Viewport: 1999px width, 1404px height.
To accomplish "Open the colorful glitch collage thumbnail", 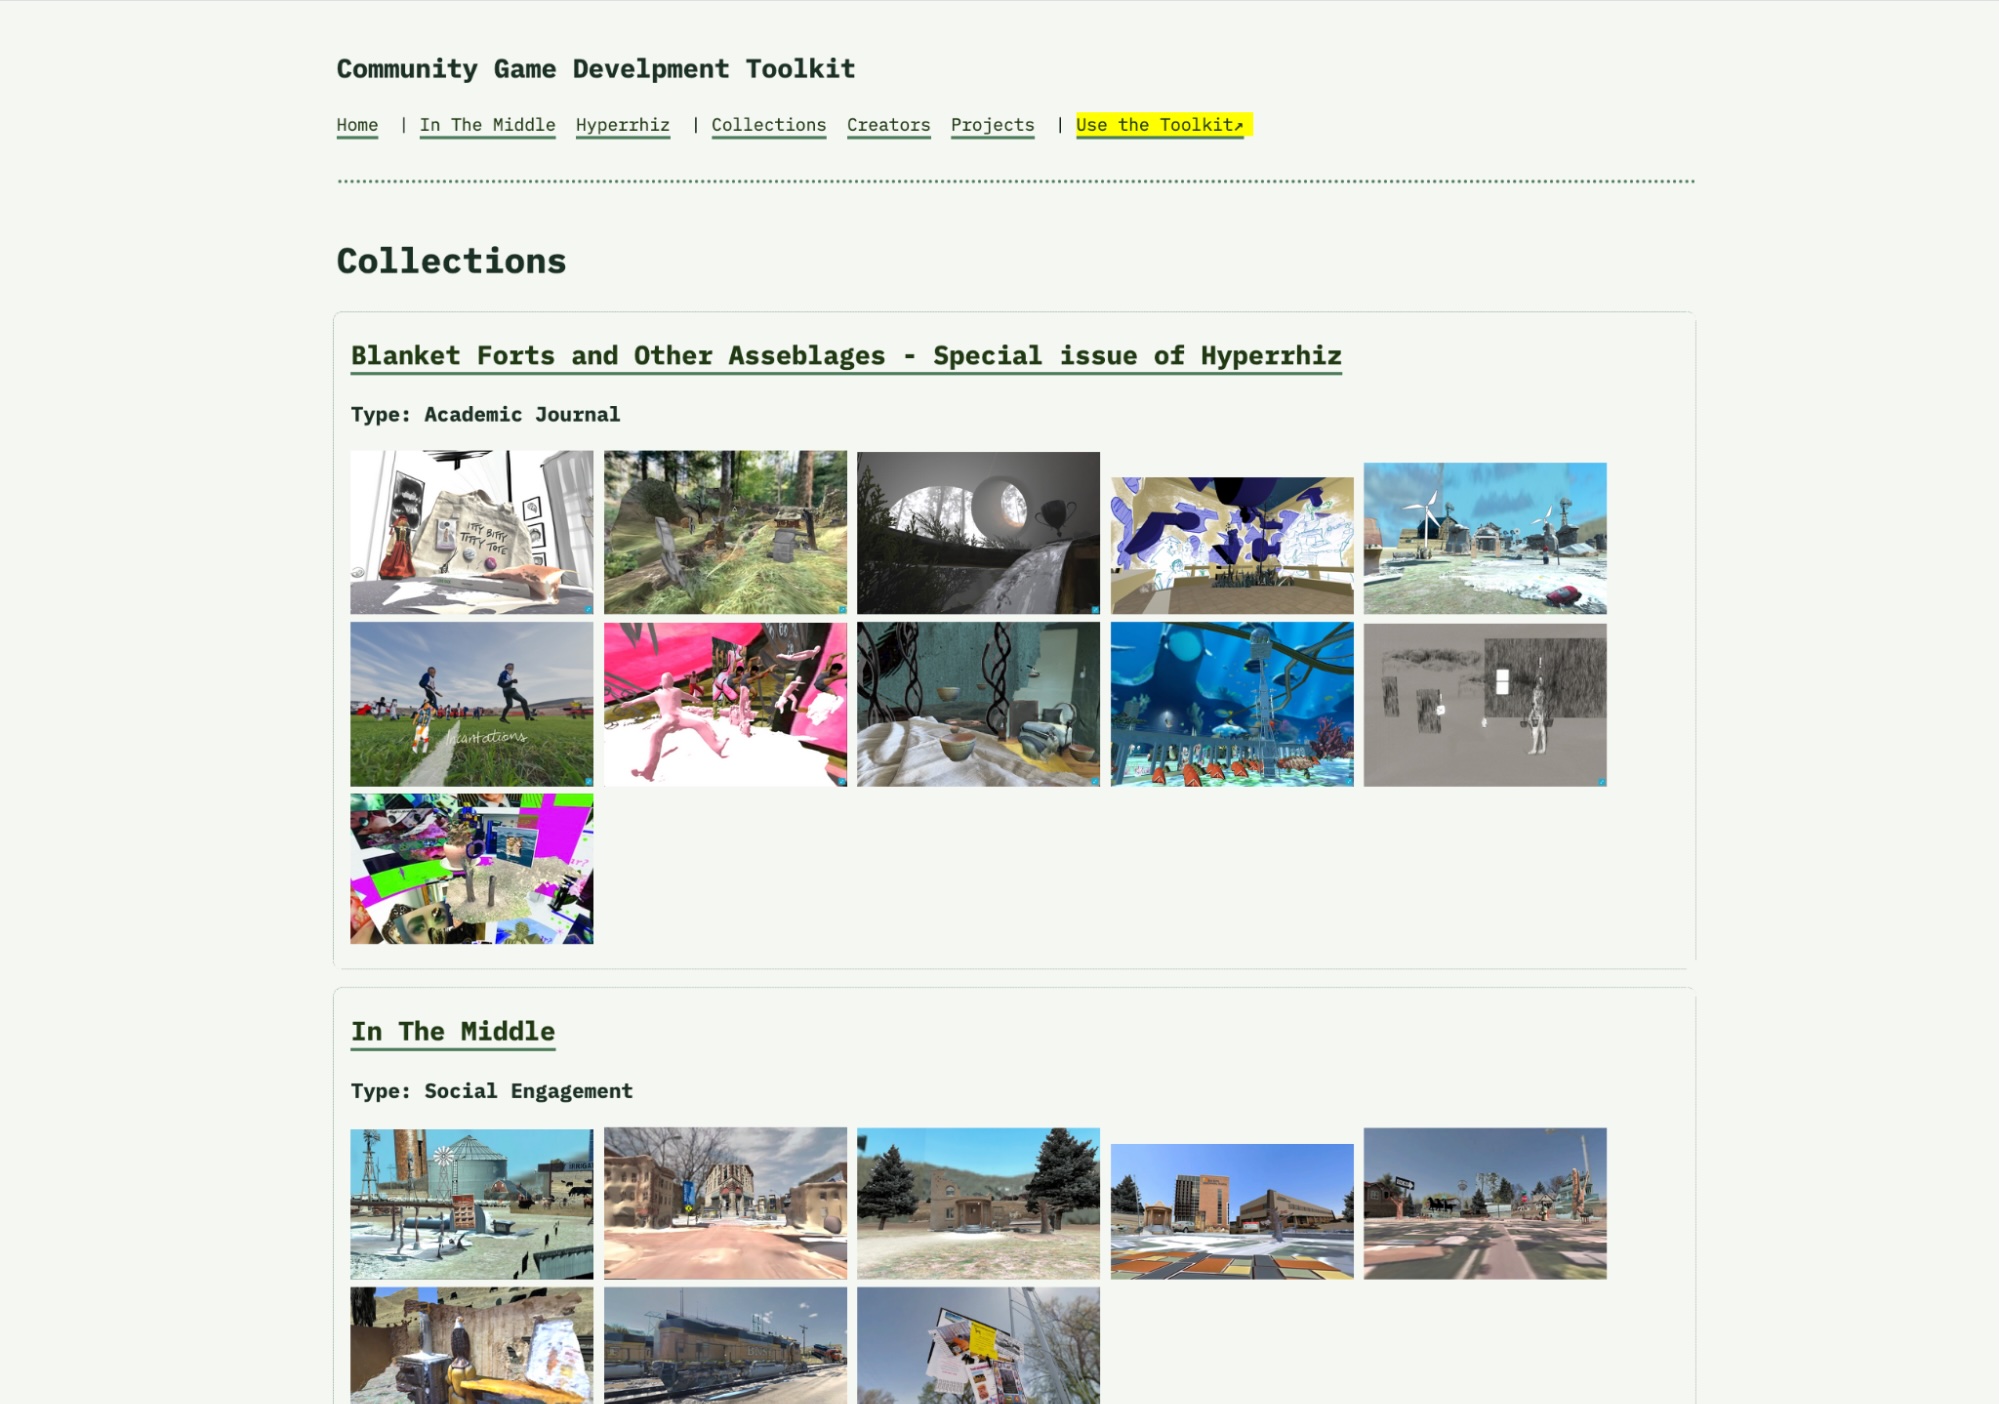I will [471, 869].
